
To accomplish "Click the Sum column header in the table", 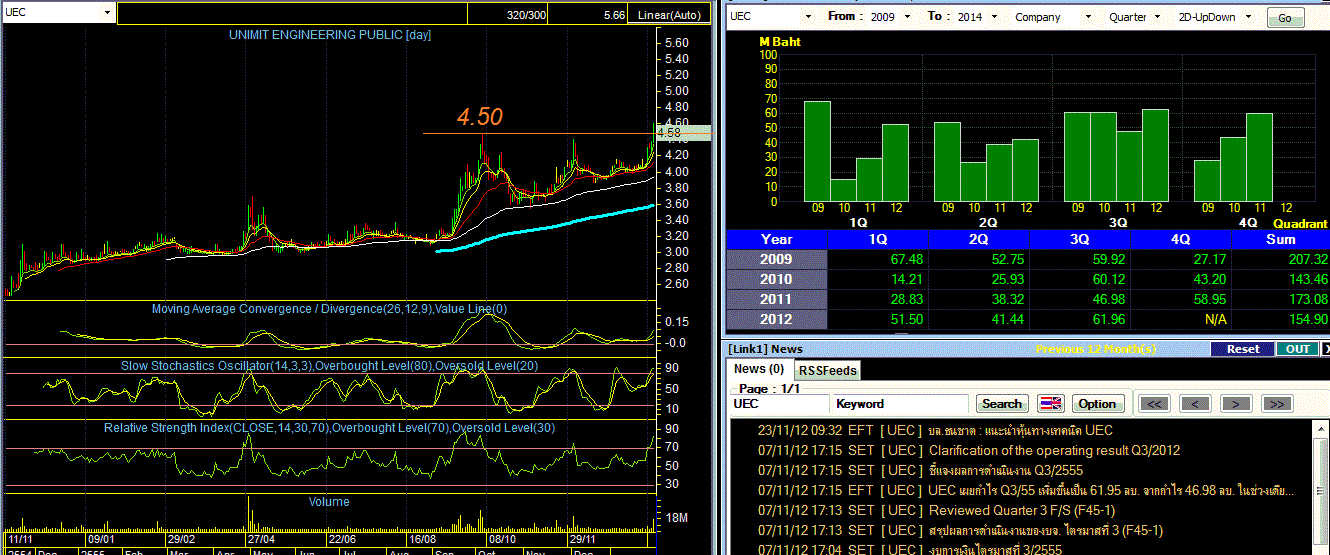I will coord(1280,239).
